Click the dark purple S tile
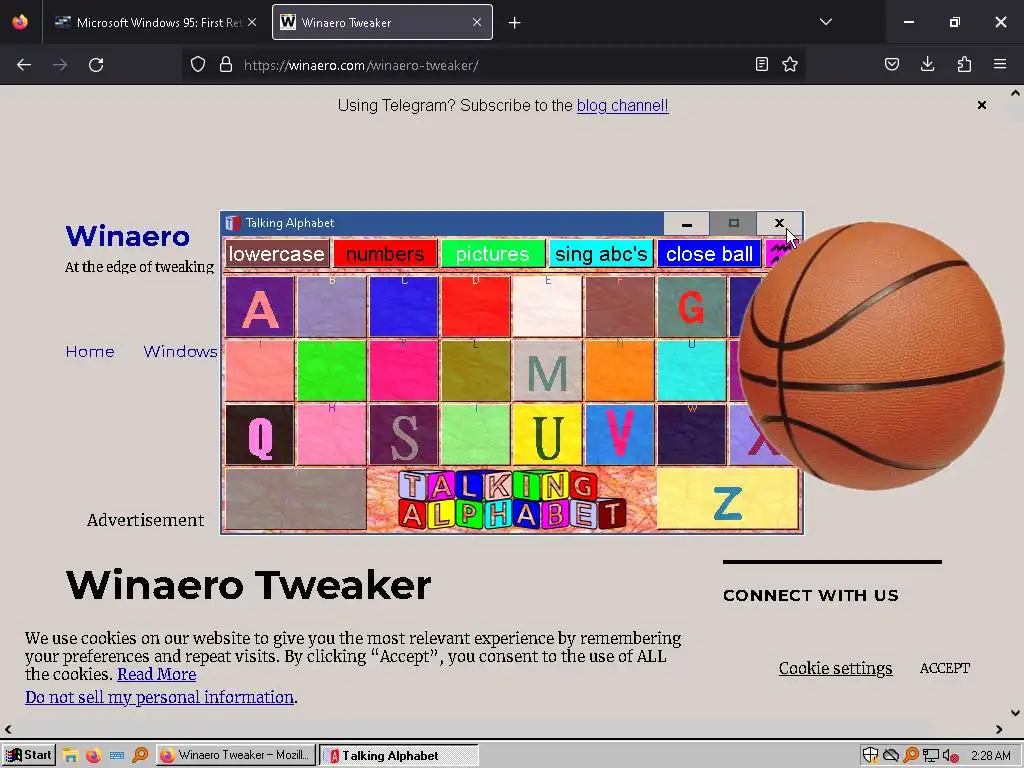The image size is (1024, 768). (x=404, y=434)
